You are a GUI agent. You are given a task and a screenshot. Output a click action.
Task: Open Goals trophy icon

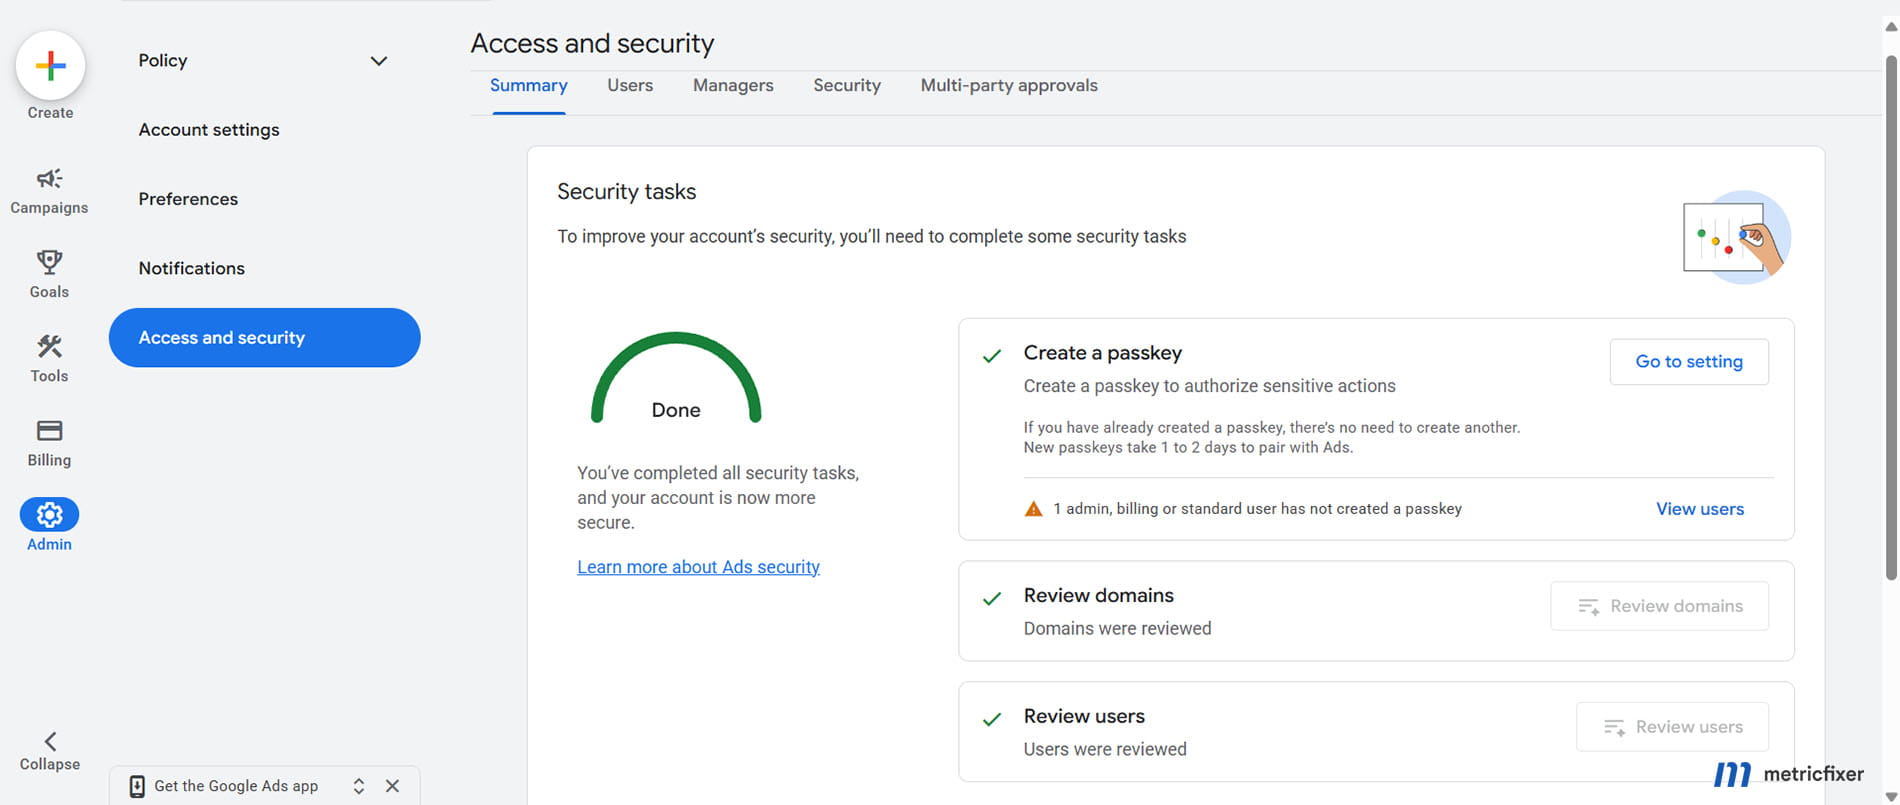pos(49,262)
